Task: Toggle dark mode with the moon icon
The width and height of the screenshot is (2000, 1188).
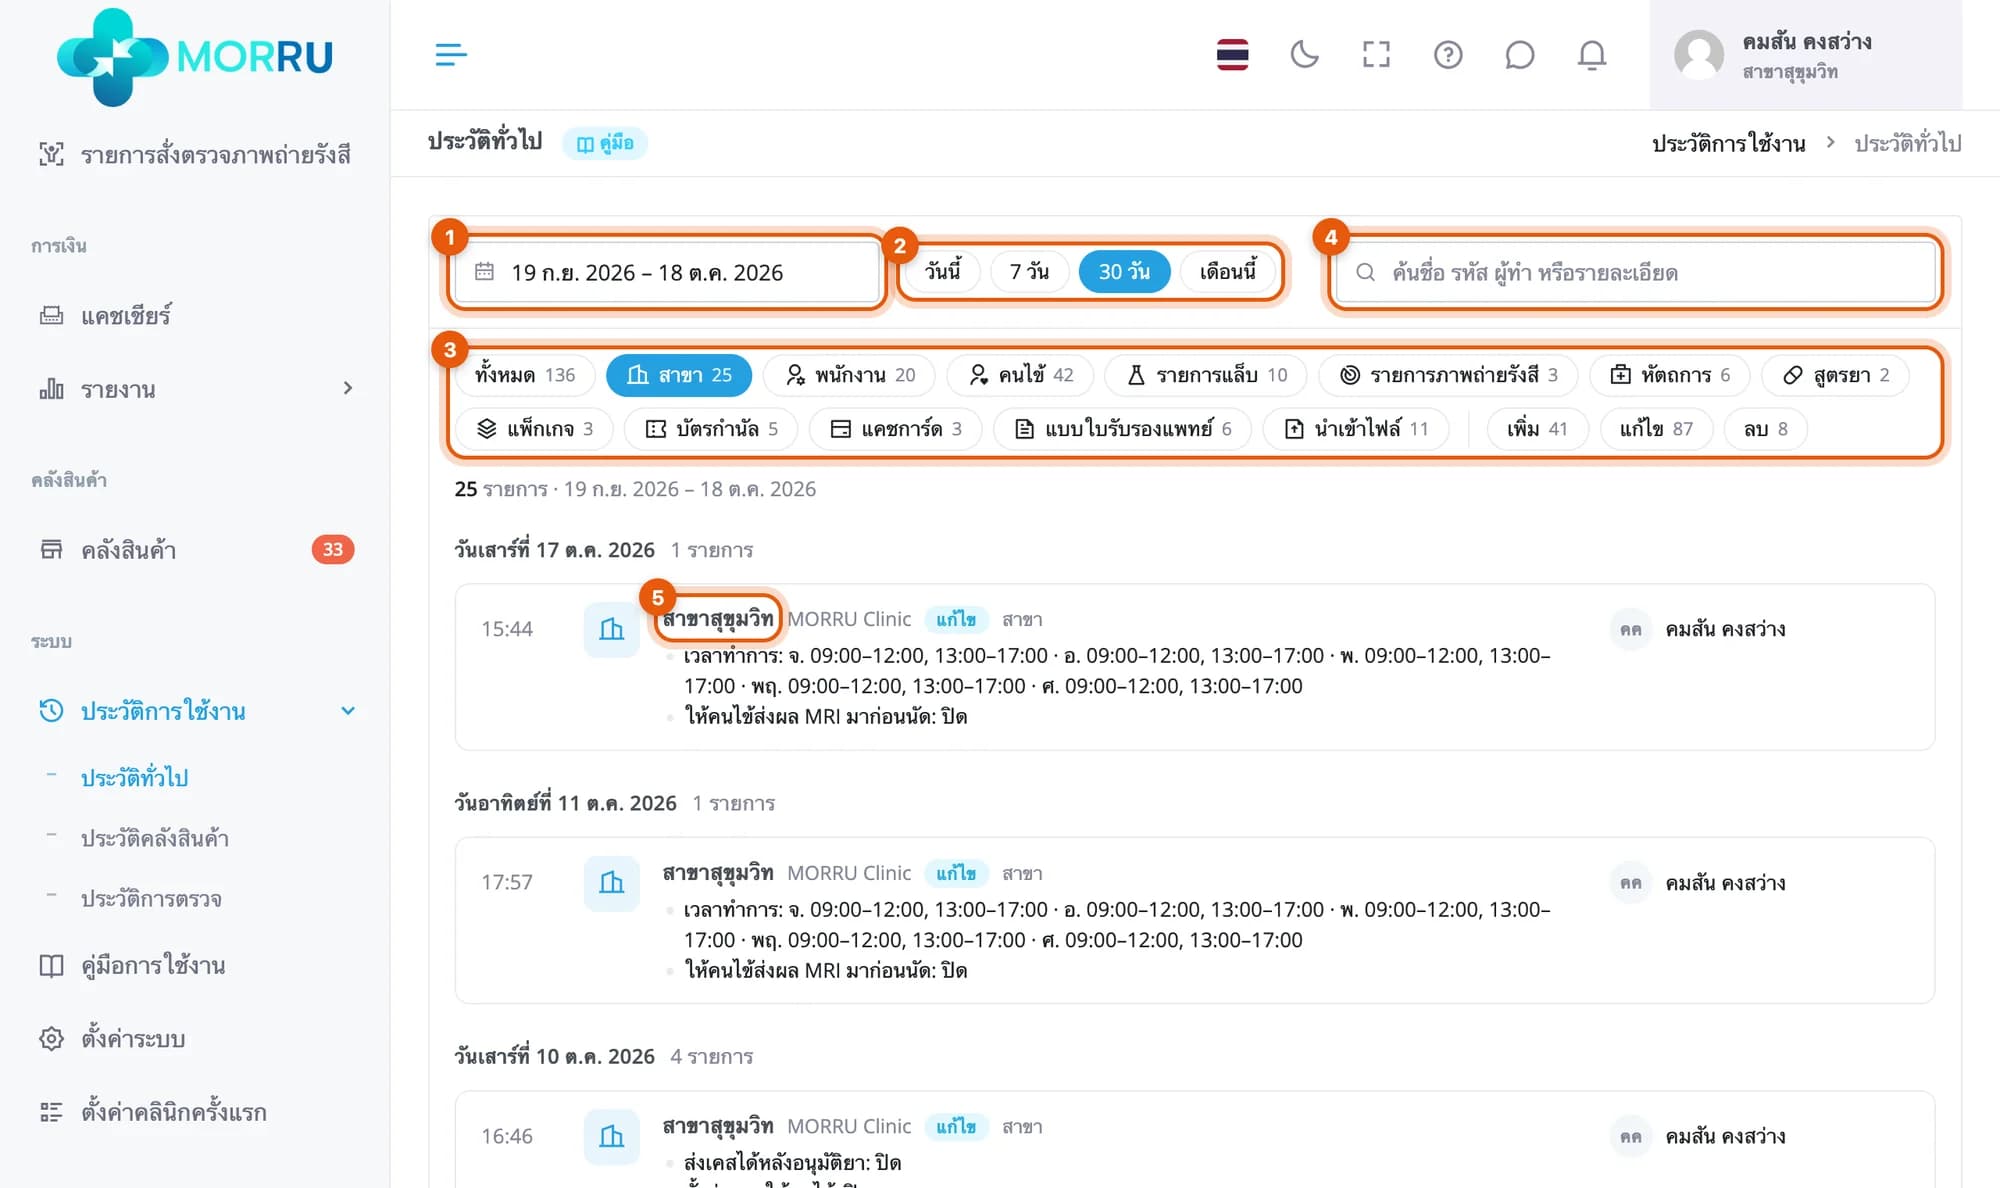Action: tap(1304, 55)
